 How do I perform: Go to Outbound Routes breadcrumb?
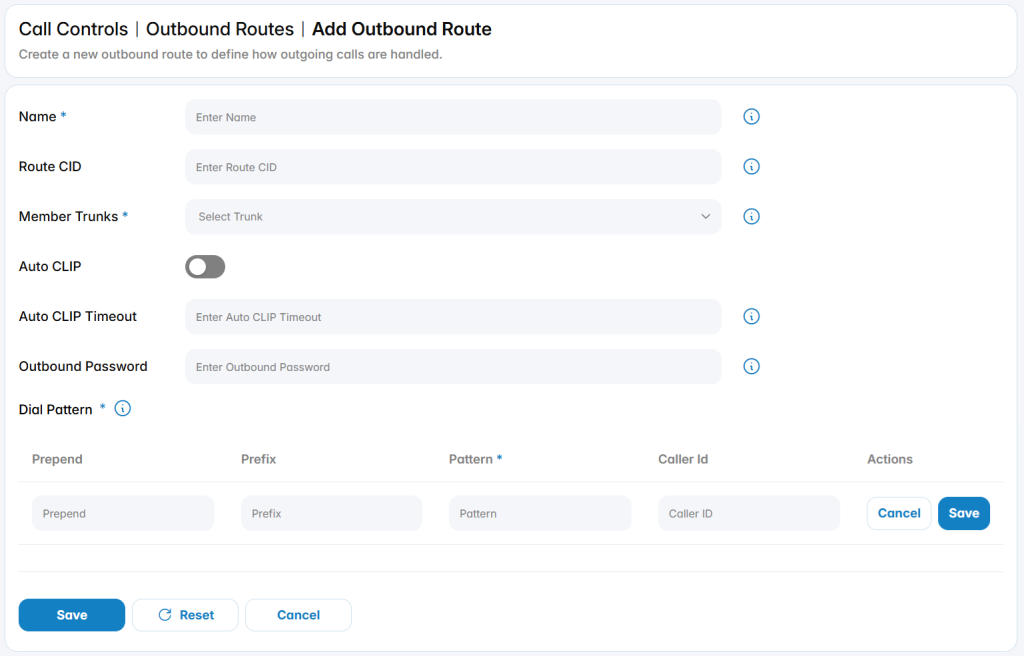coord(220,29)
